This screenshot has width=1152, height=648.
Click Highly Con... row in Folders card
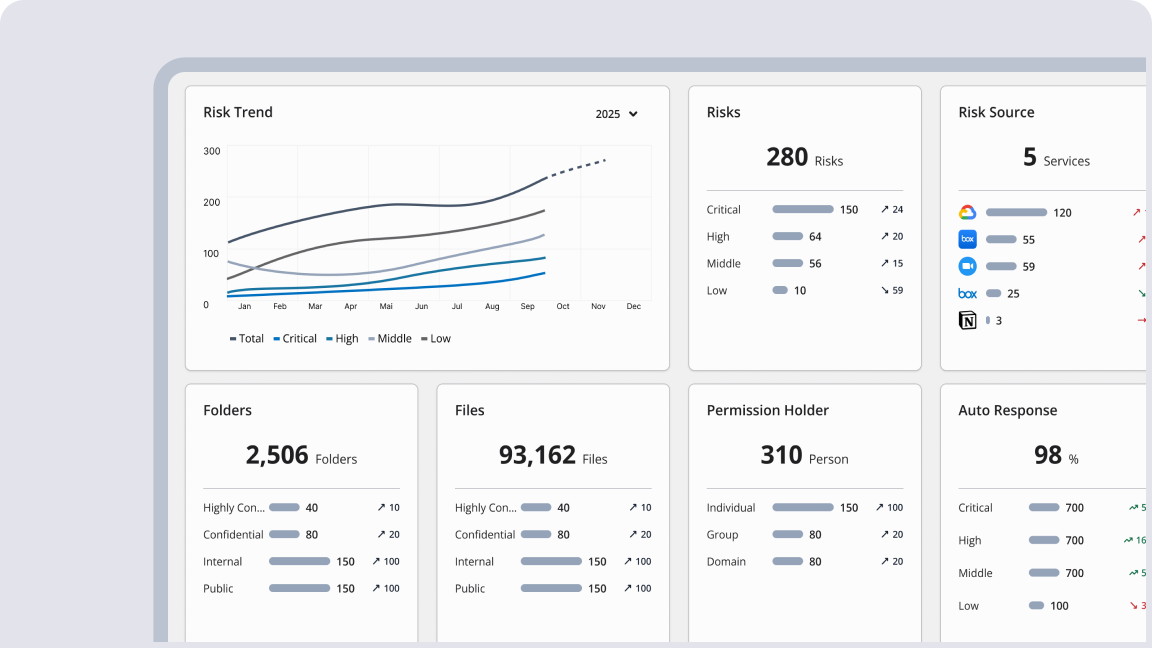301,508
